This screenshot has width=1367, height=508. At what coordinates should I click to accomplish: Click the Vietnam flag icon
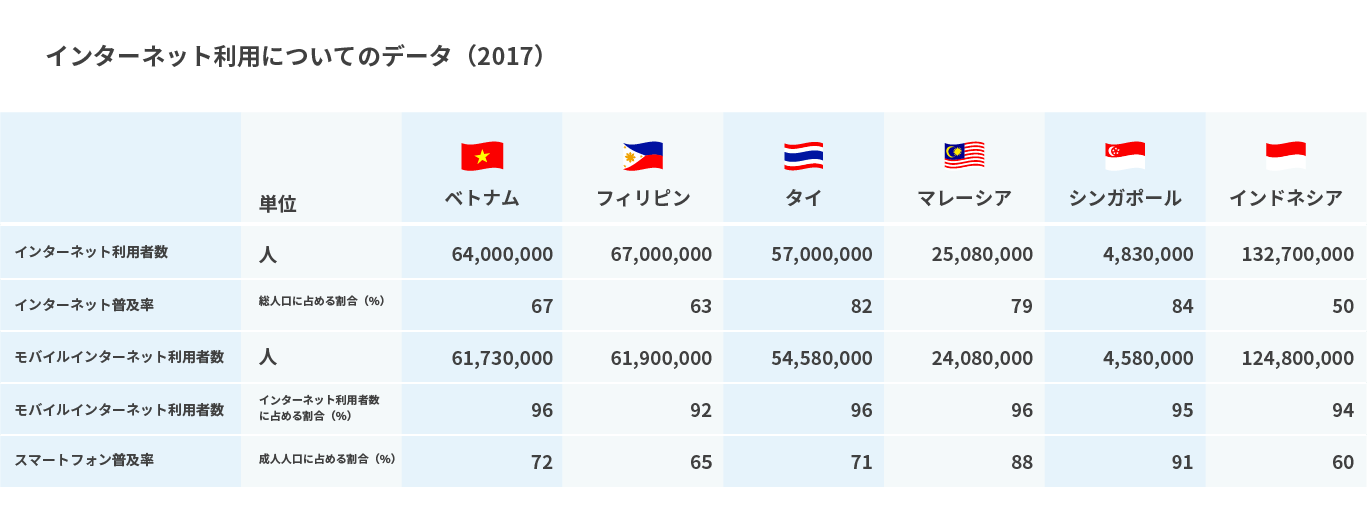point(482,156)
